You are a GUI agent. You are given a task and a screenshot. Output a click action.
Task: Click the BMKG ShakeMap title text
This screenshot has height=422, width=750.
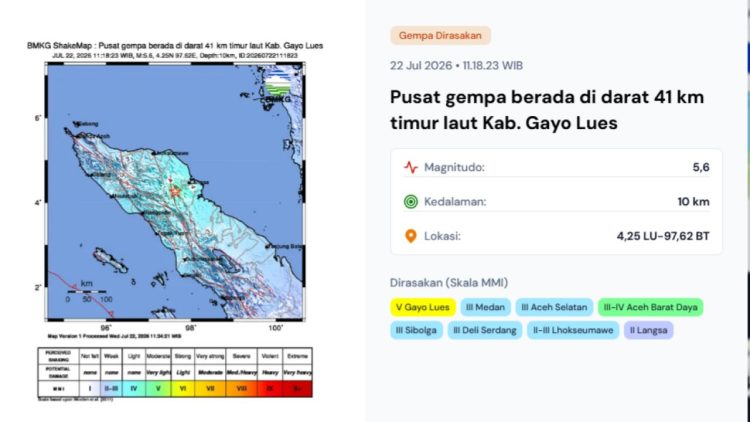175,45
